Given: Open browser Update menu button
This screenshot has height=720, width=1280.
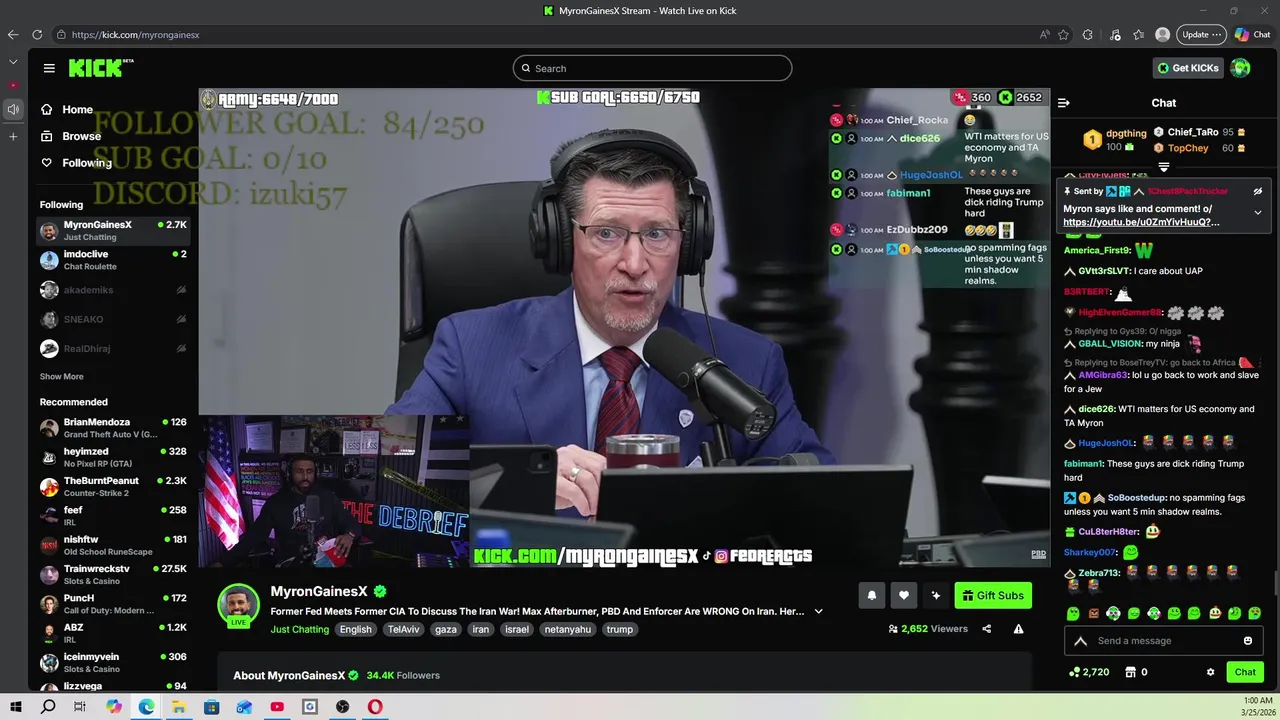Looking at the screenshot, I should click(1201, 34).
